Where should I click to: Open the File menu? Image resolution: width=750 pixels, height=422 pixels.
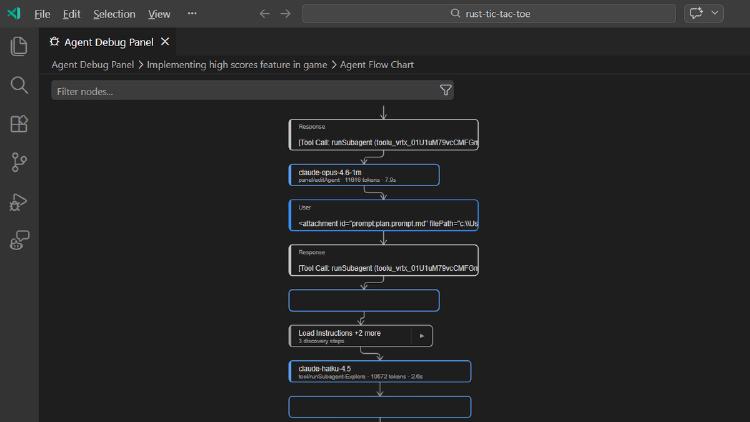tap(42, 14)
